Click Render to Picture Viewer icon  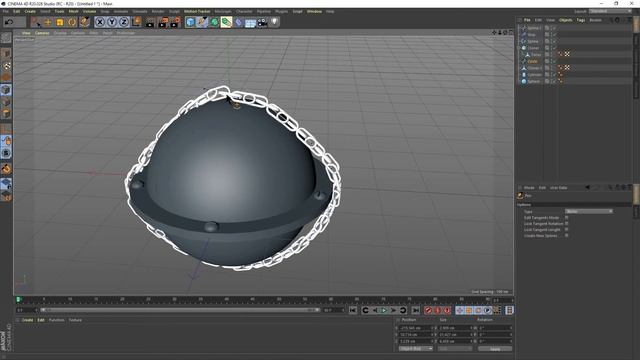point(163,22)
